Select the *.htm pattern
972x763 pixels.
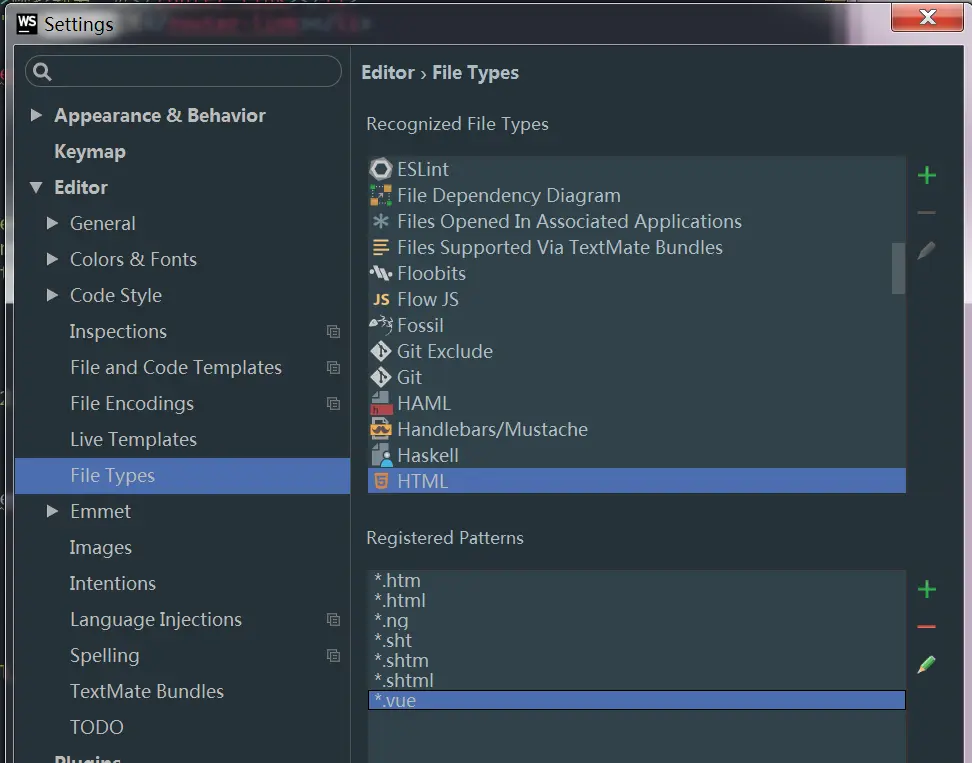[637, 581]
